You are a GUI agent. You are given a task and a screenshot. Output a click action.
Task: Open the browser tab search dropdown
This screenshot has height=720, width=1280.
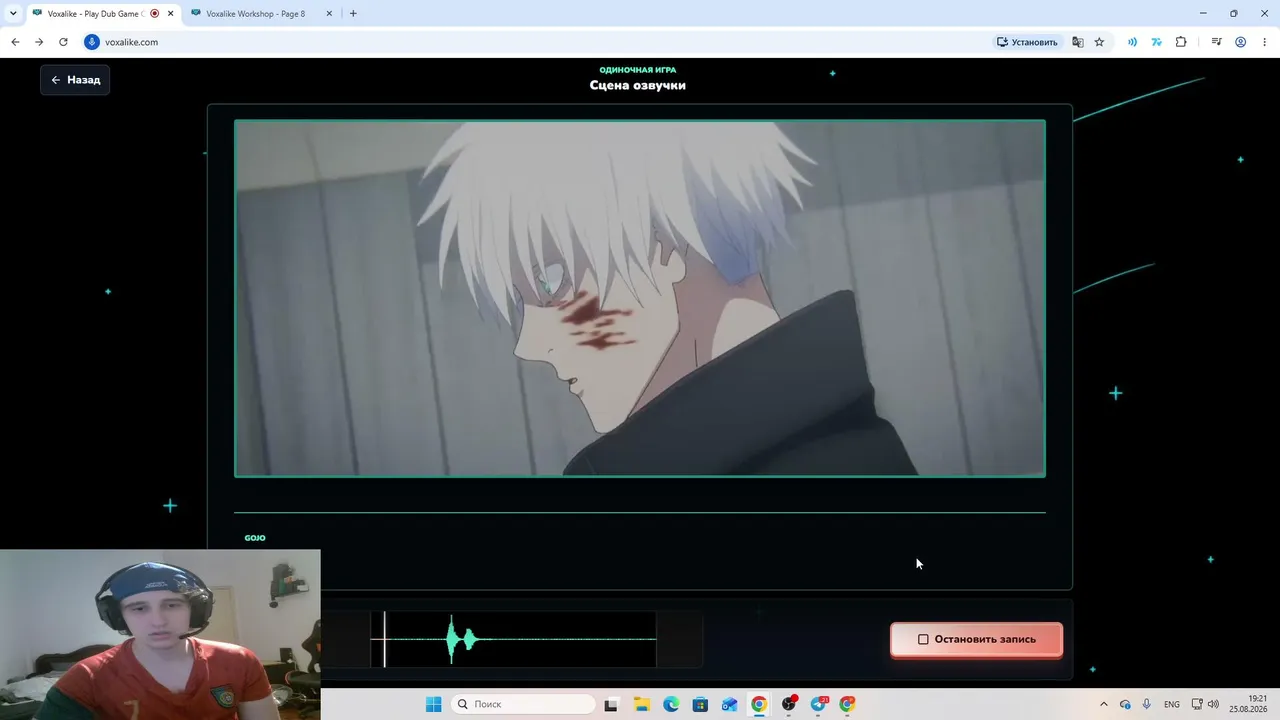click(13, 13)
